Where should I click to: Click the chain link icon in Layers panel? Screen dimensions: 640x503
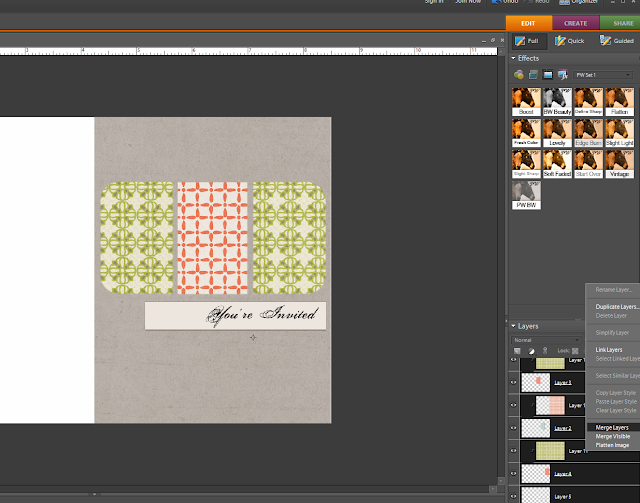coord(545,351)
